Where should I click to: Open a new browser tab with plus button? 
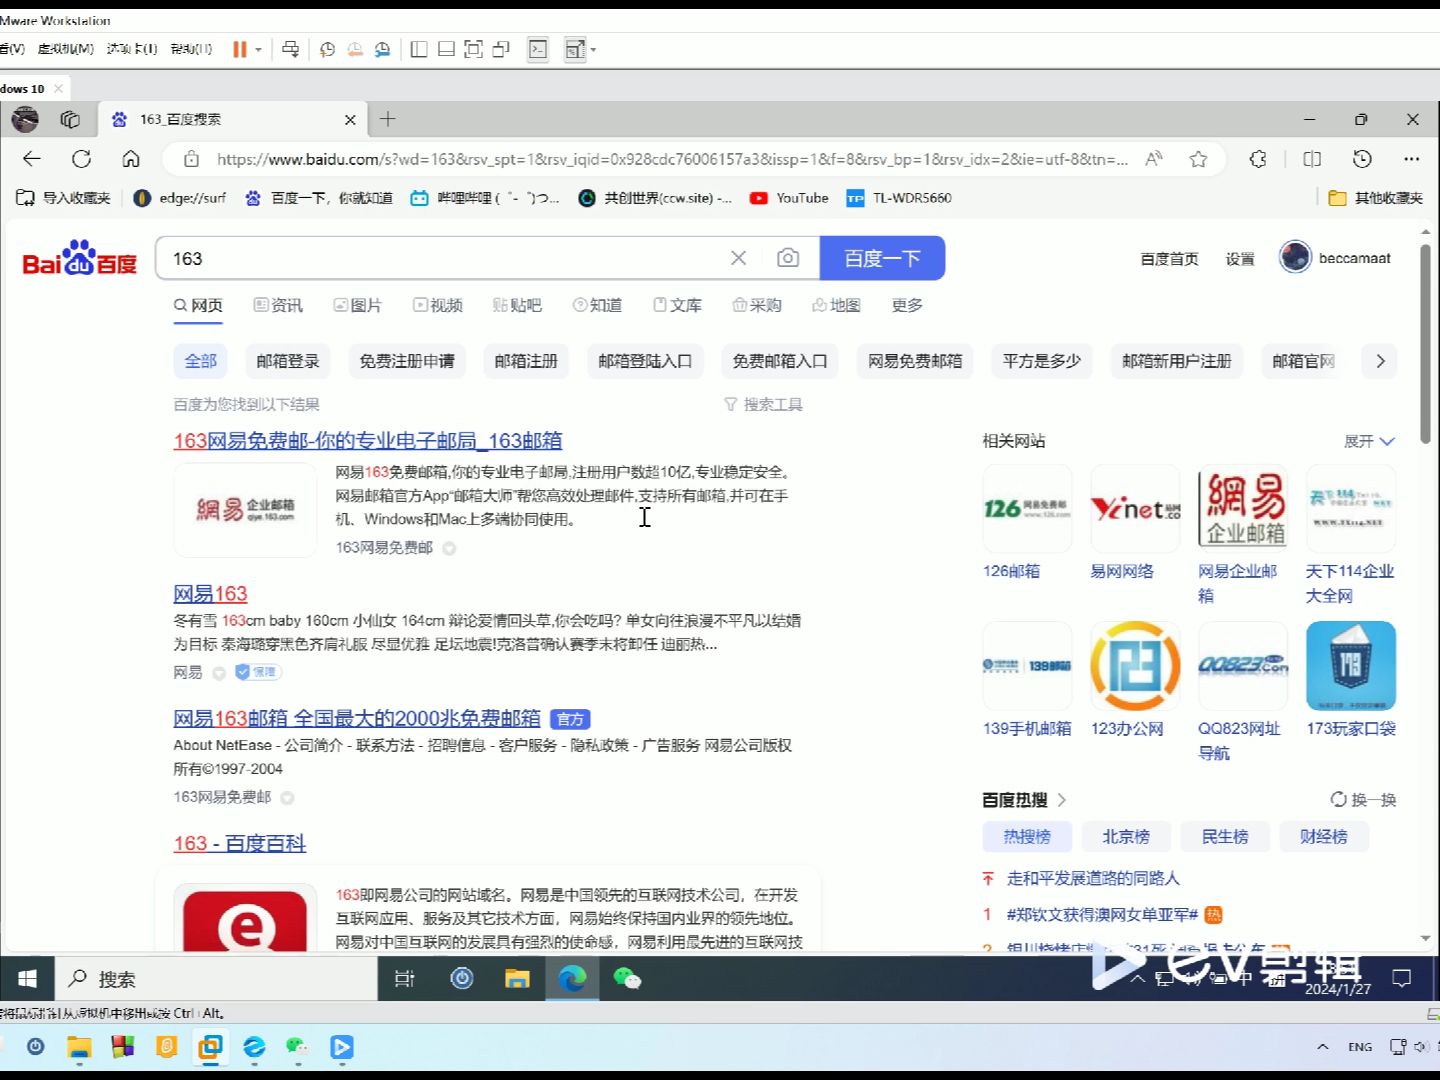pos(388,120)
